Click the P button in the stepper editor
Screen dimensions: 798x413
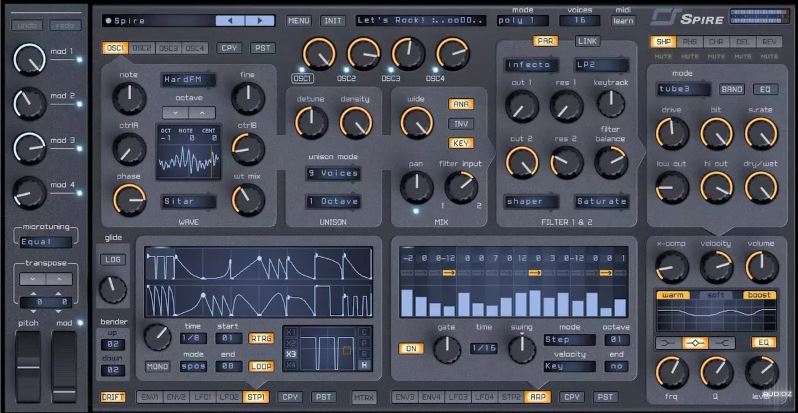coord(365,343)
